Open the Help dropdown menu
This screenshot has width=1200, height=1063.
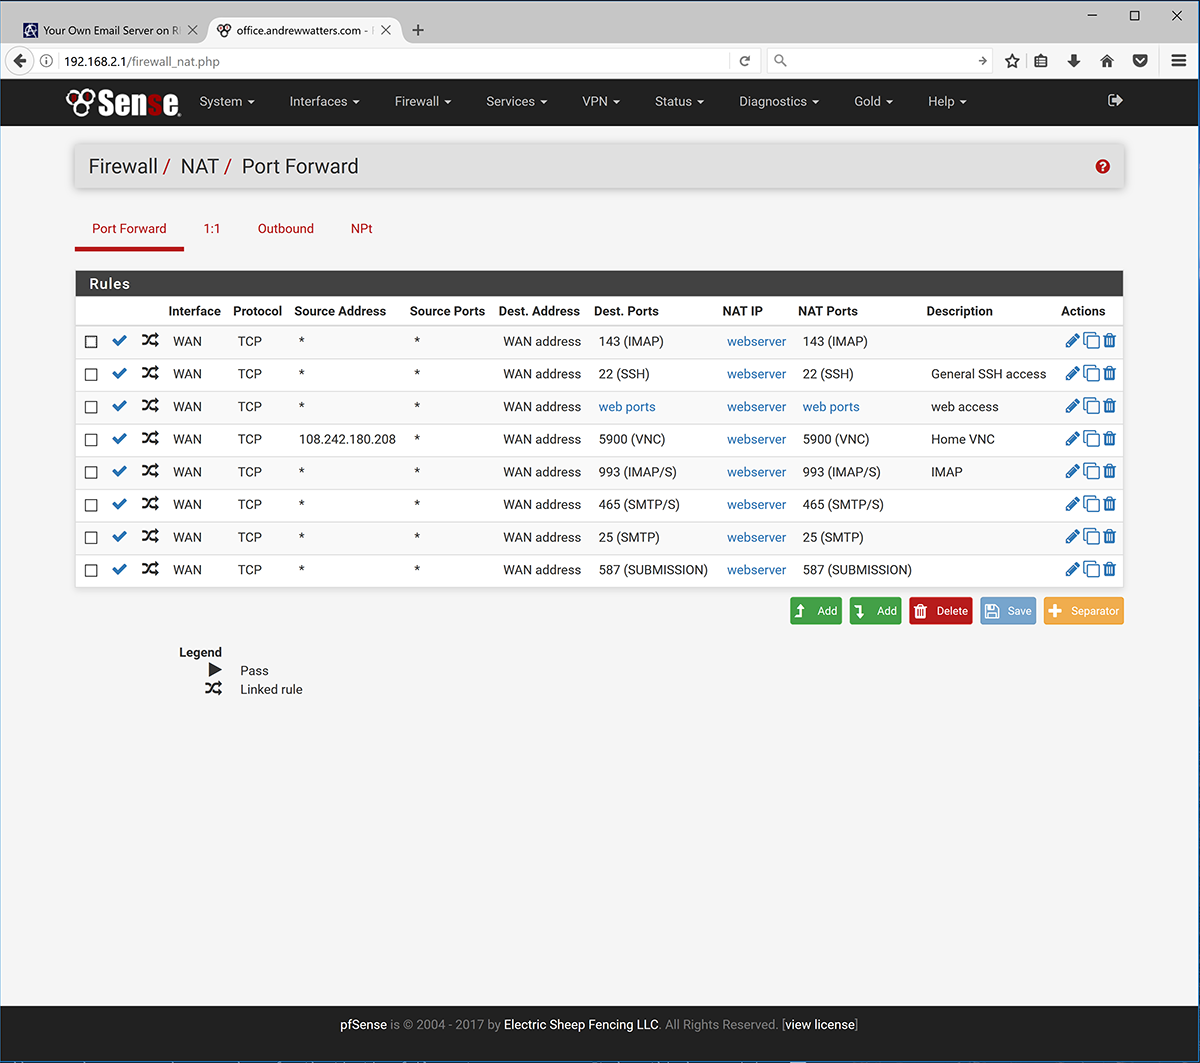click(x=947, y=101)
